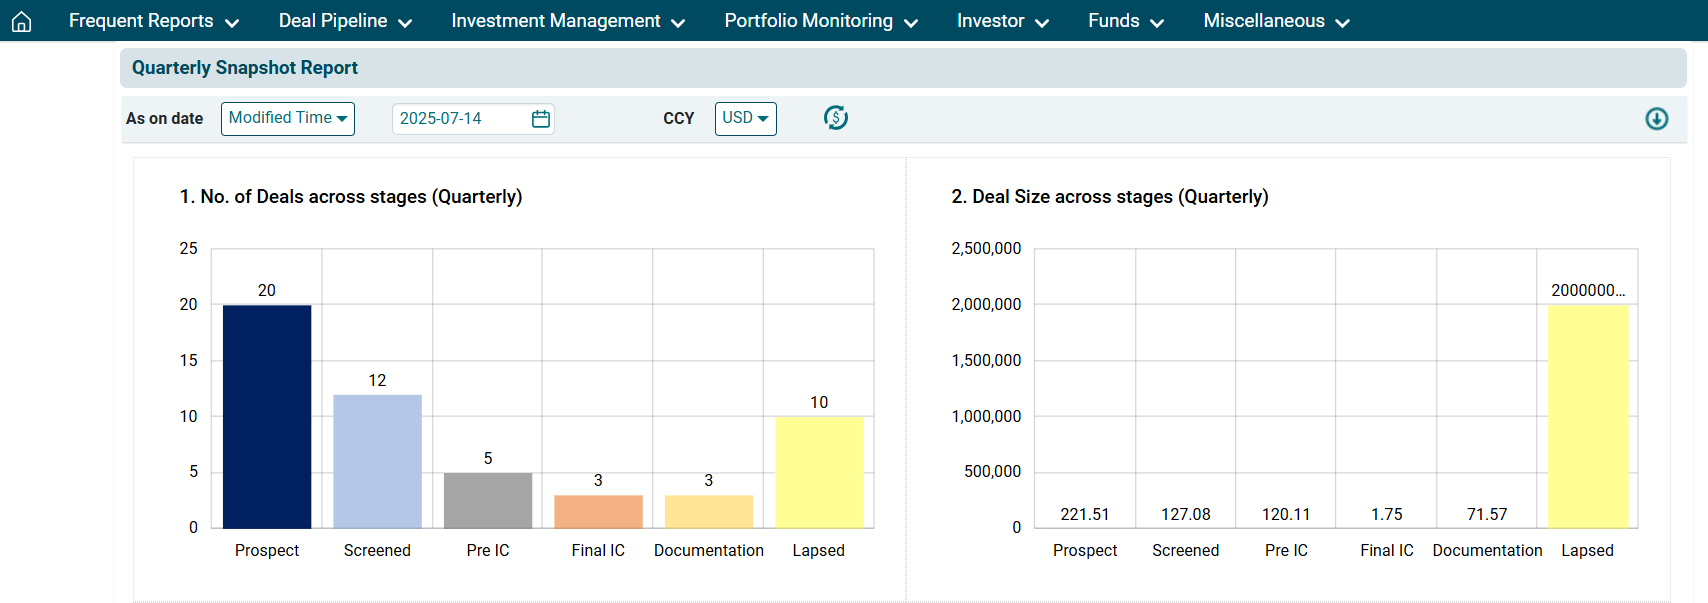Click the Documentation bar in Deals chart
Image resolution: width=1708 pixels, height=603 pixels.
pyautogui.click(x=708, y=511)
